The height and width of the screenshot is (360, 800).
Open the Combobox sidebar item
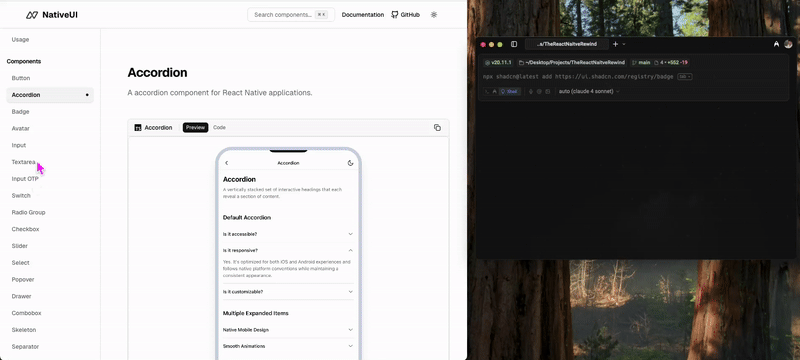pos(27,313)
